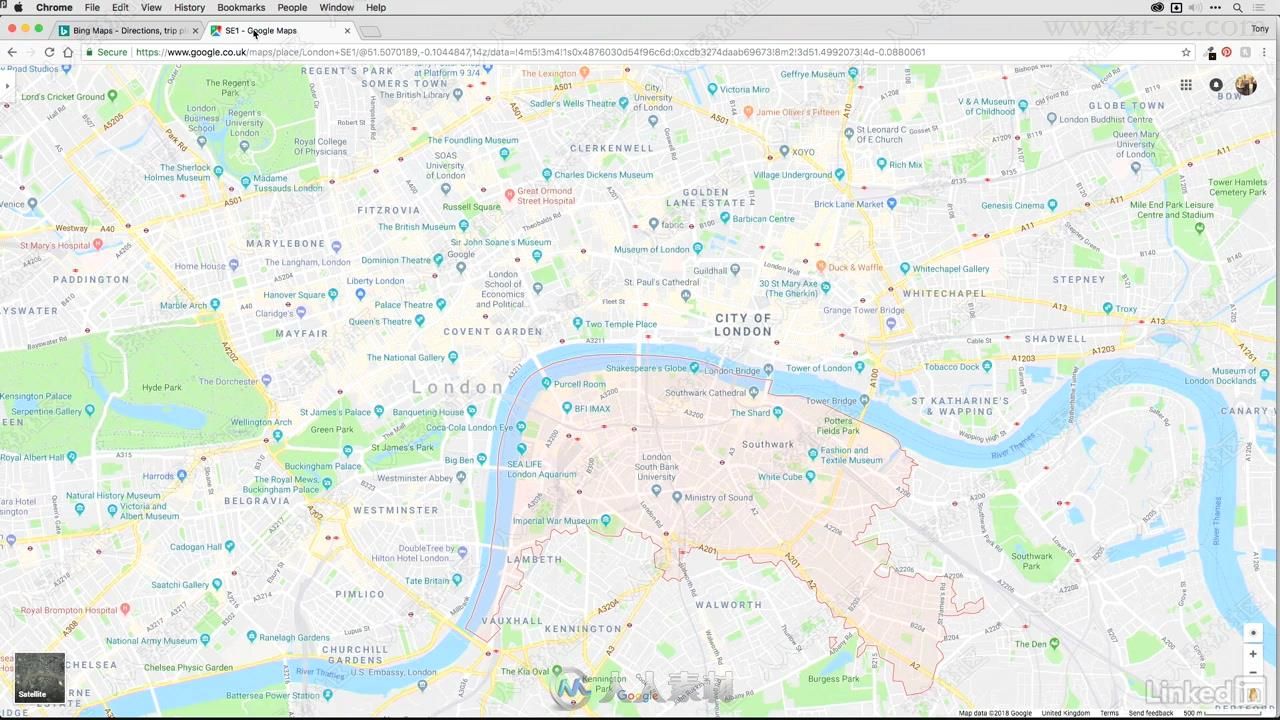
Task: Click The Shard map pin
Action: [780, 412]
